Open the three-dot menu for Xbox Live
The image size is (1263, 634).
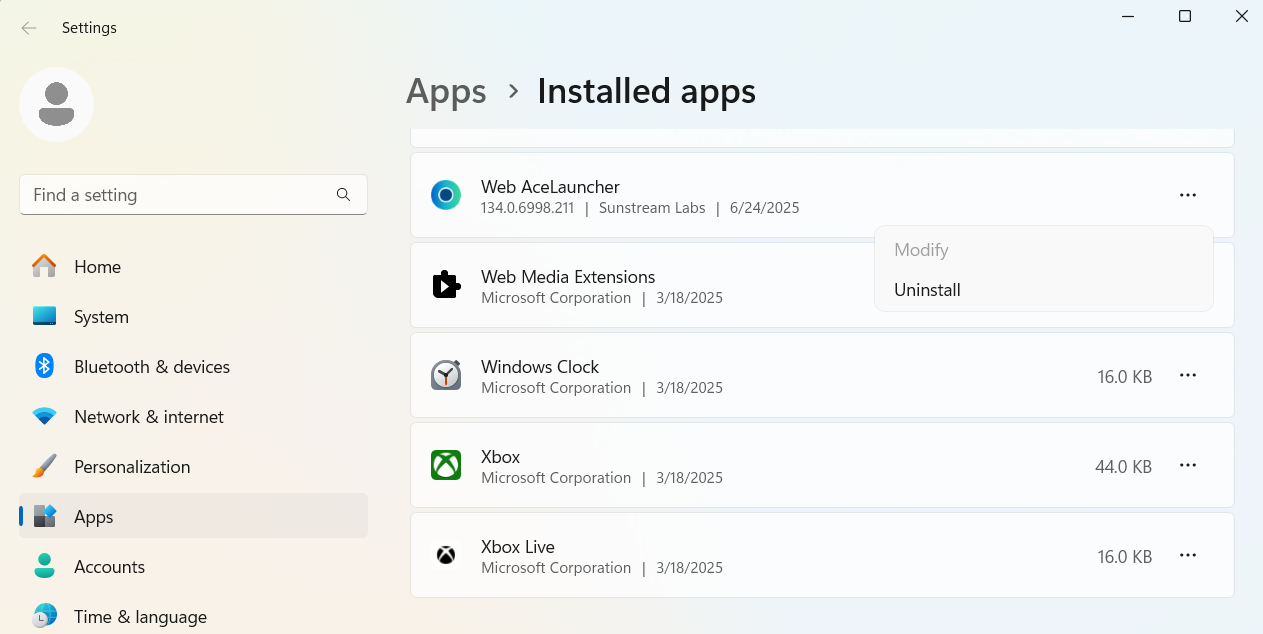pos(1187,555)
